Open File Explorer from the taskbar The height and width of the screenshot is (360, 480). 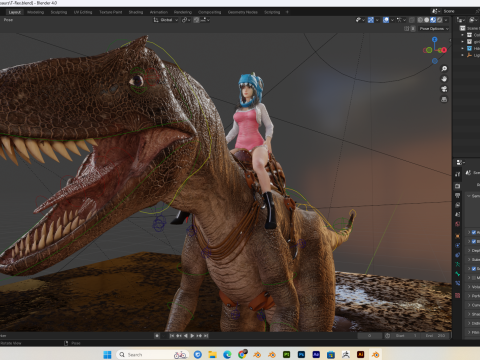click(212, 355)
